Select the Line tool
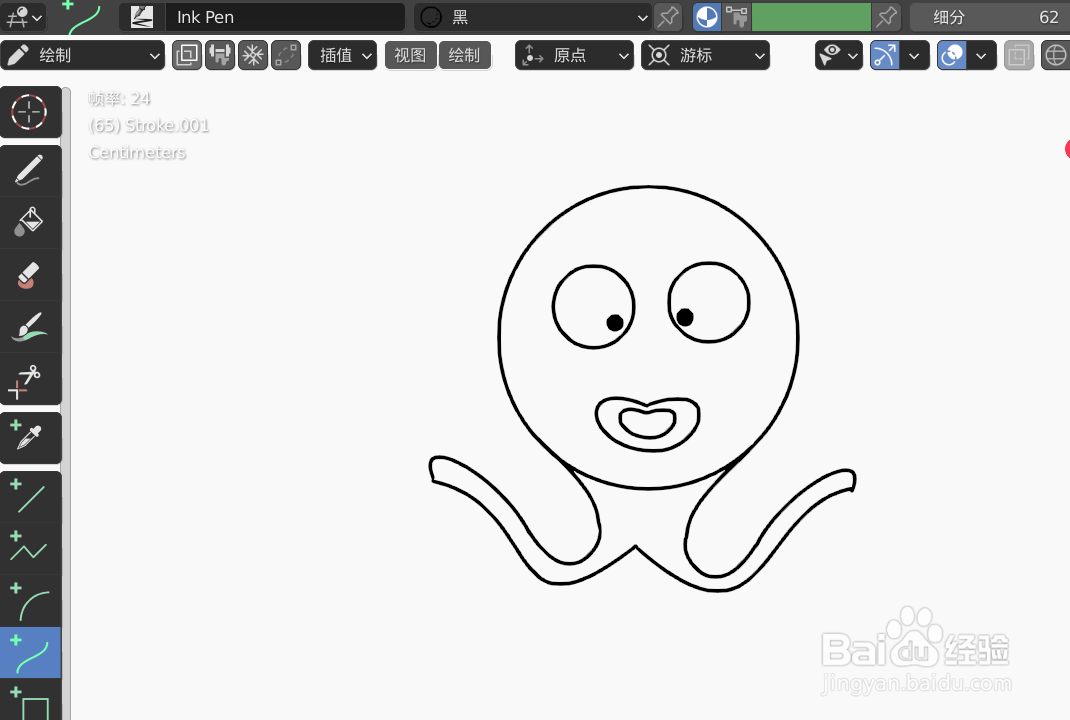Screen dimensions: 1070x720 (x=30, y=497)
